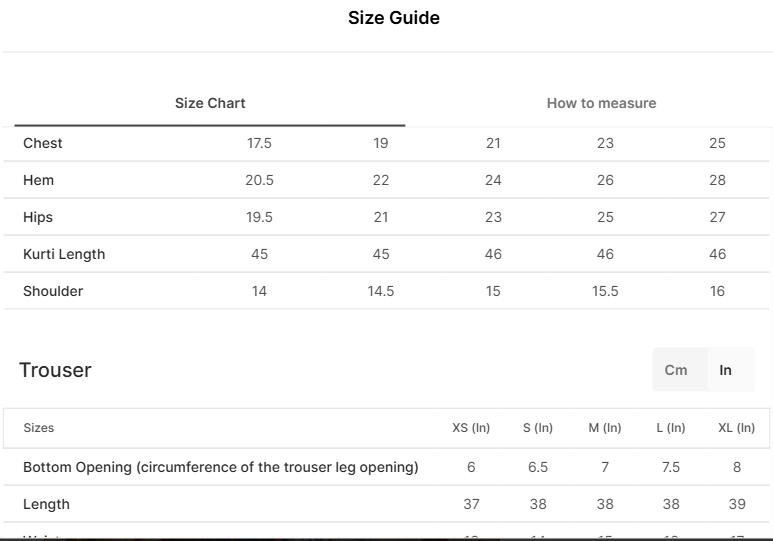This screenshot has height=541, width=773.
Task: Click the Hem row label
Action: [38, 180]
